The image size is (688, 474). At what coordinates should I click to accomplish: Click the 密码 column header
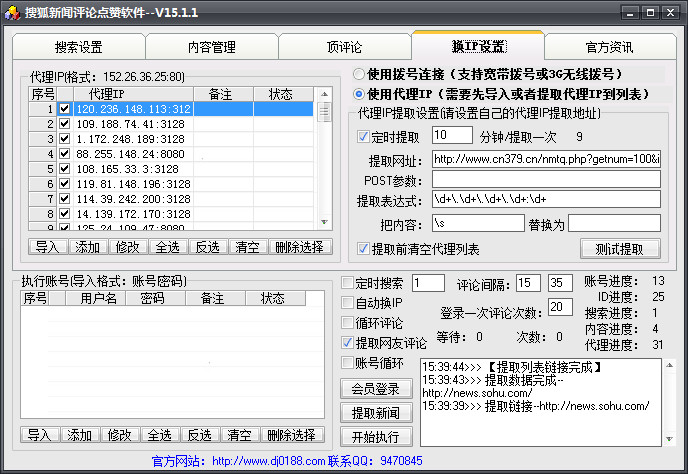(155, 298)
